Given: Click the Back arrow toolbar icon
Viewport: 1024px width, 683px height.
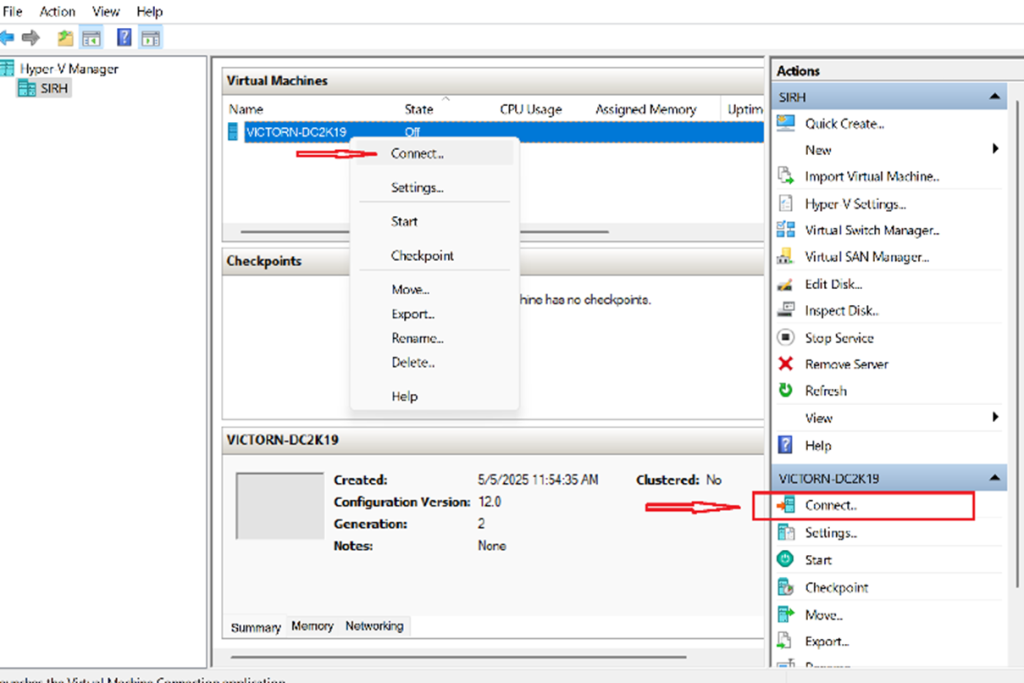Looking at the screenshot, I should (x=7, y=38).
